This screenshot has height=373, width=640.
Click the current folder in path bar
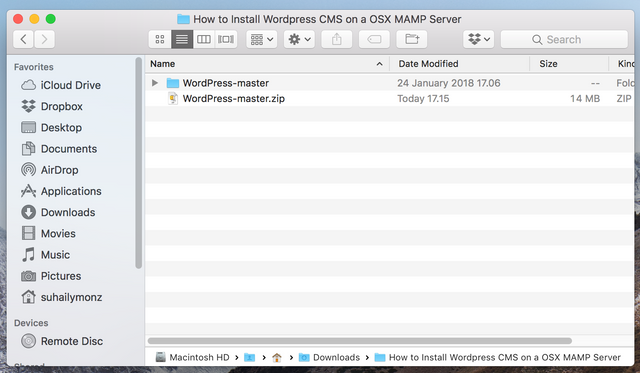point(498,357)
